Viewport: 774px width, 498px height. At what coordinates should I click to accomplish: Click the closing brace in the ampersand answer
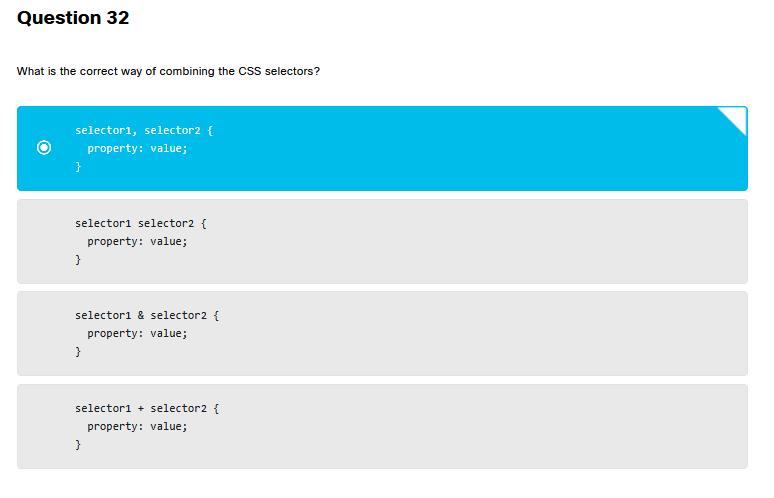(78, 352)
